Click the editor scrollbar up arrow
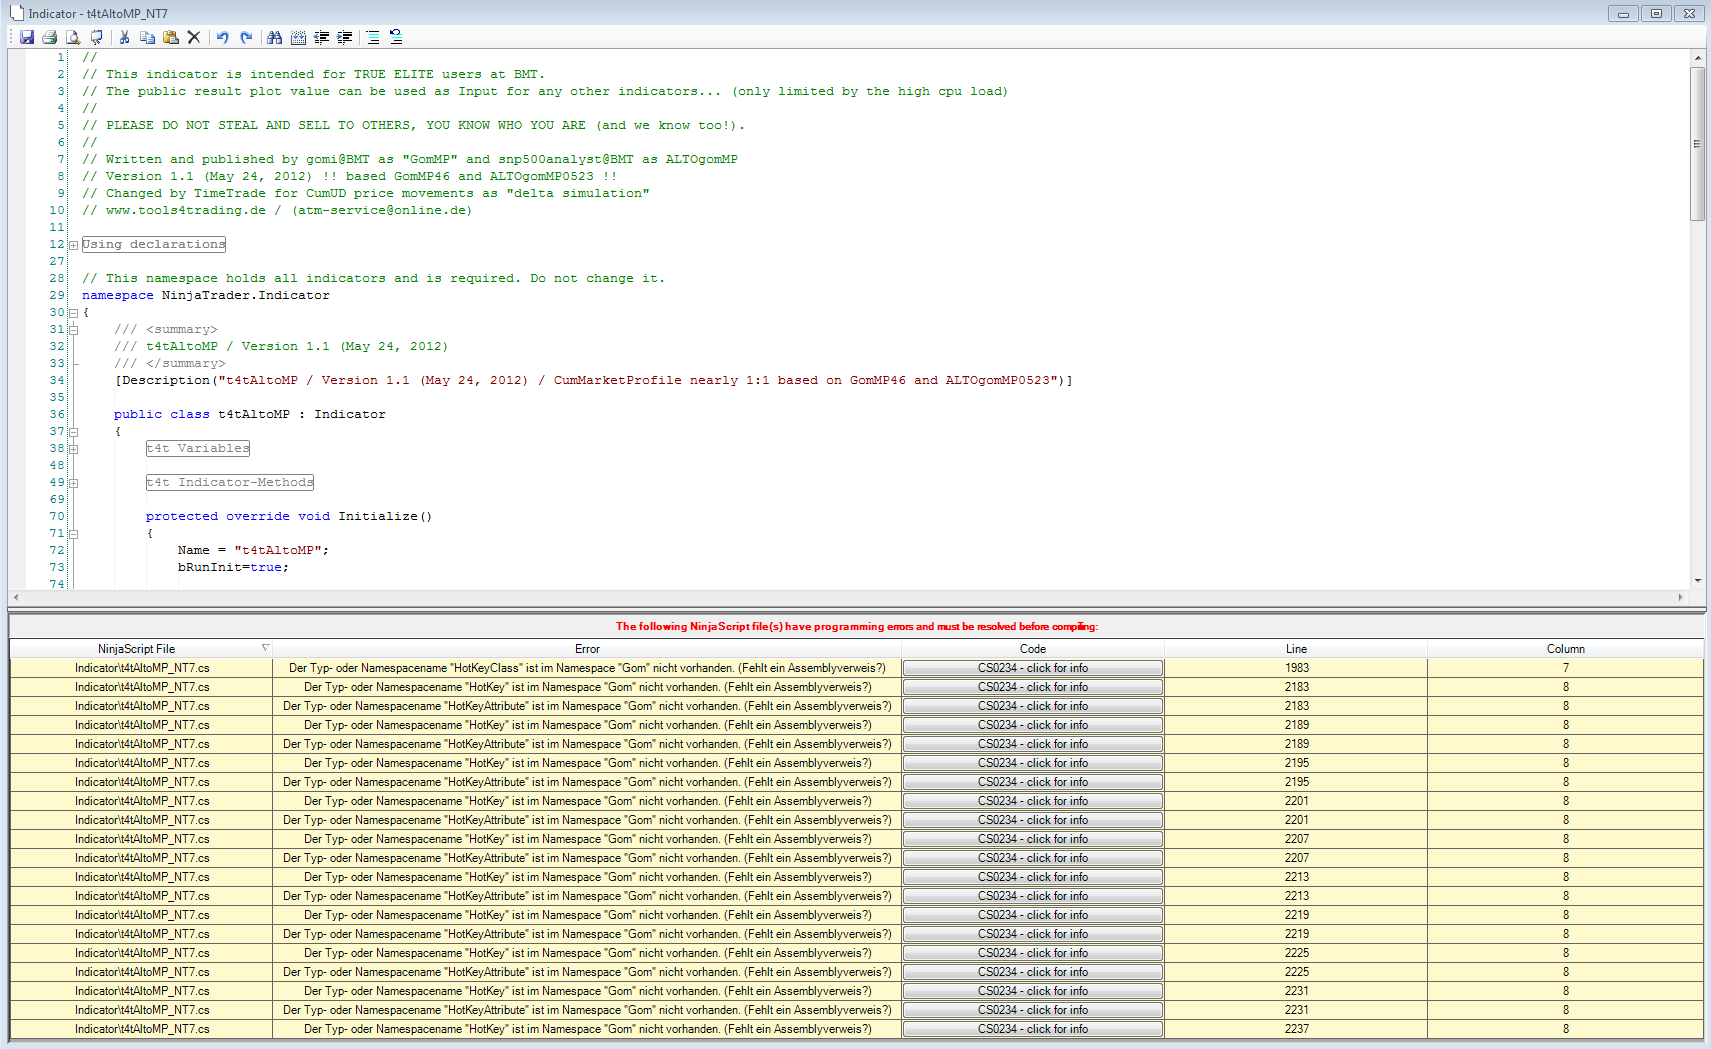This screenshot has width=1711, height=1049. pyautogui.click(x=1697, y=58)
